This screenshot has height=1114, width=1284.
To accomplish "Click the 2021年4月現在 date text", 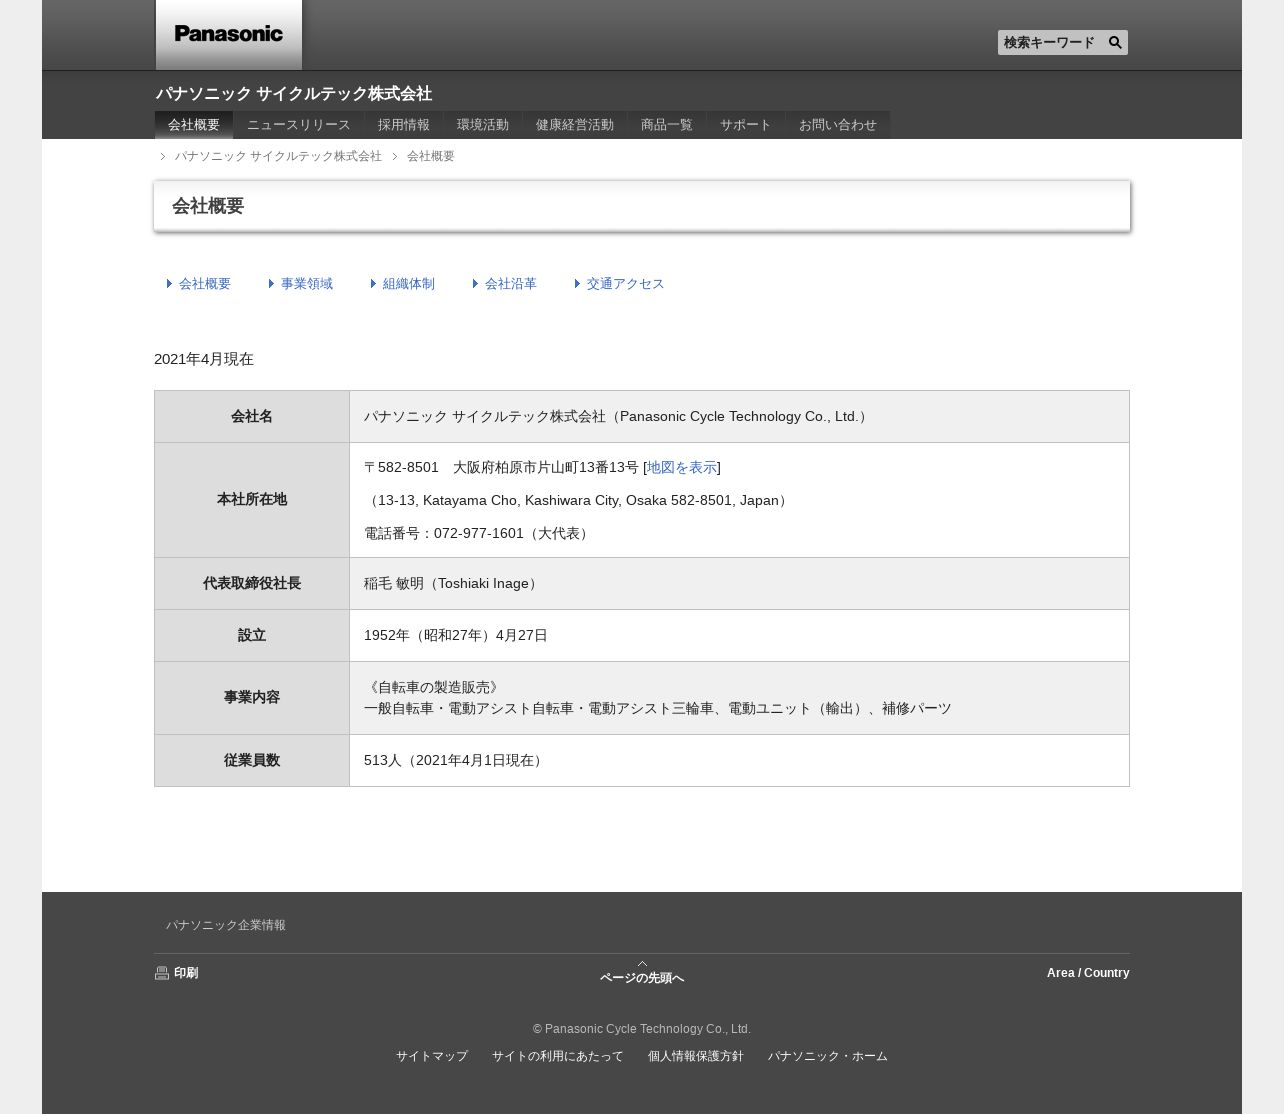I will click(204, 359).
